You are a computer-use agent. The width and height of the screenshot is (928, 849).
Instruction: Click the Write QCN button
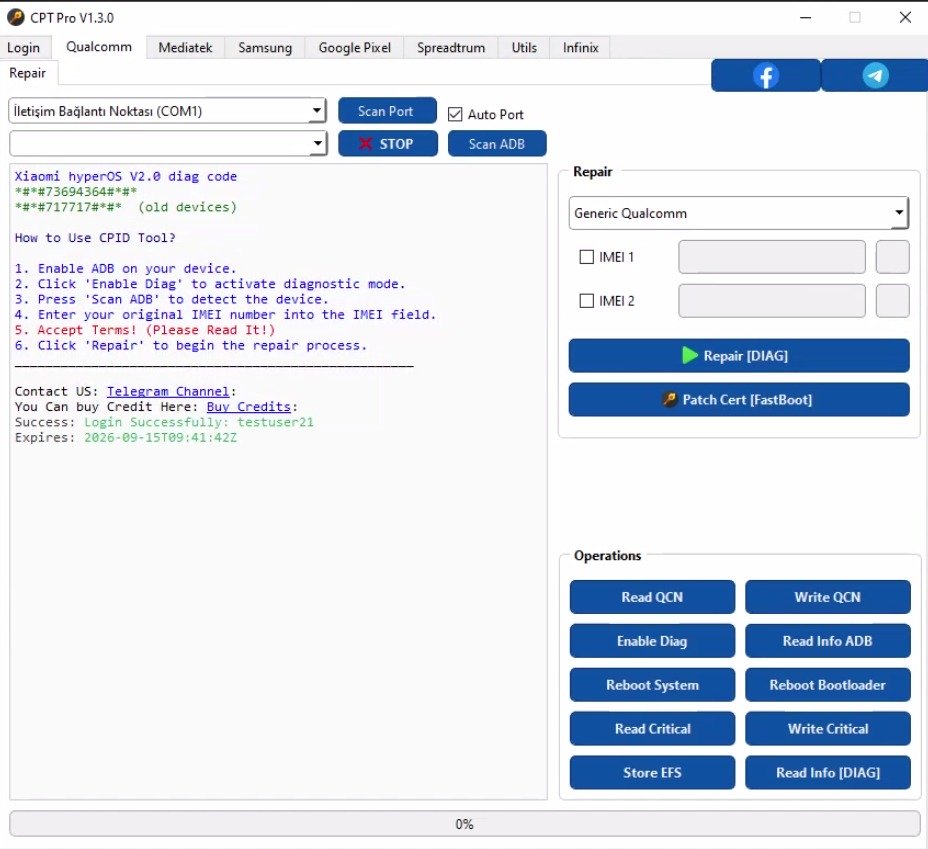click(x=827, y=597)
